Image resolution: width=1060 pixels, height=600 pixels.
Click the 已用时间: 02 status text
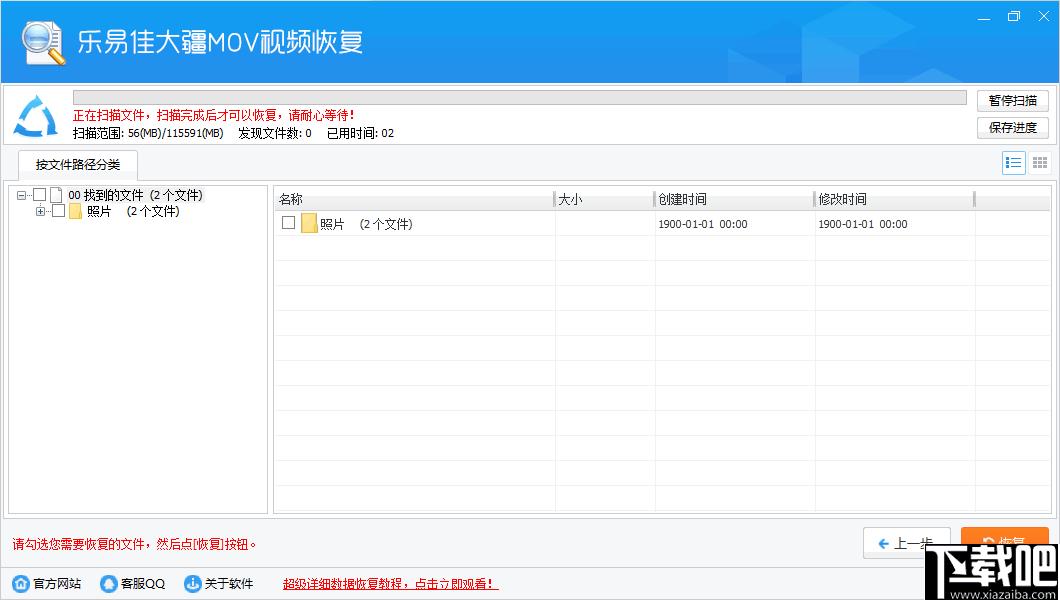(360, 133)
